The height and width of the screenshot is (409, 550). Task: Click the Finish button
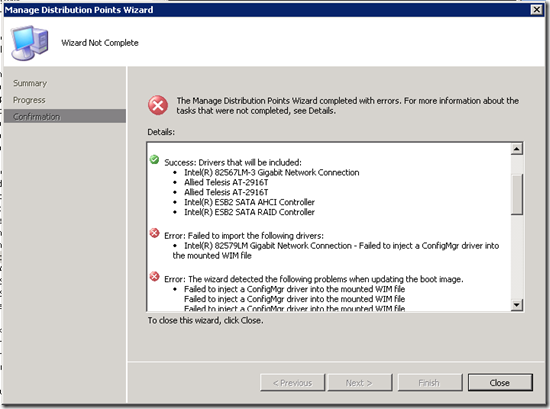429,383
